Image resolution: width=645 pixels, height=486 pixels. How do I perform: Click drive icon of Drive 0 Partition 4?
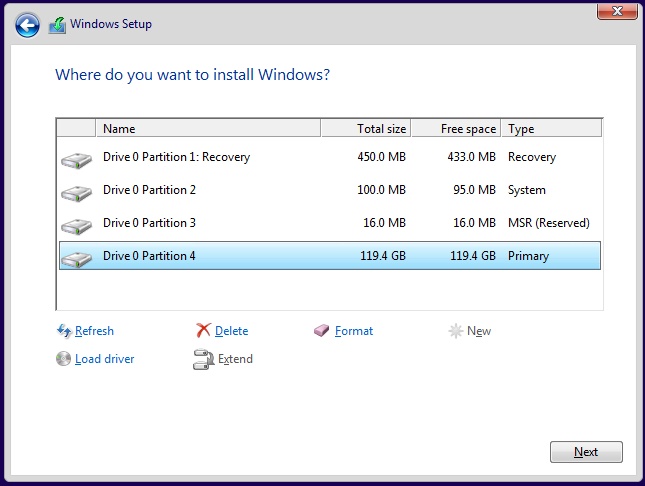click(77, 258)
